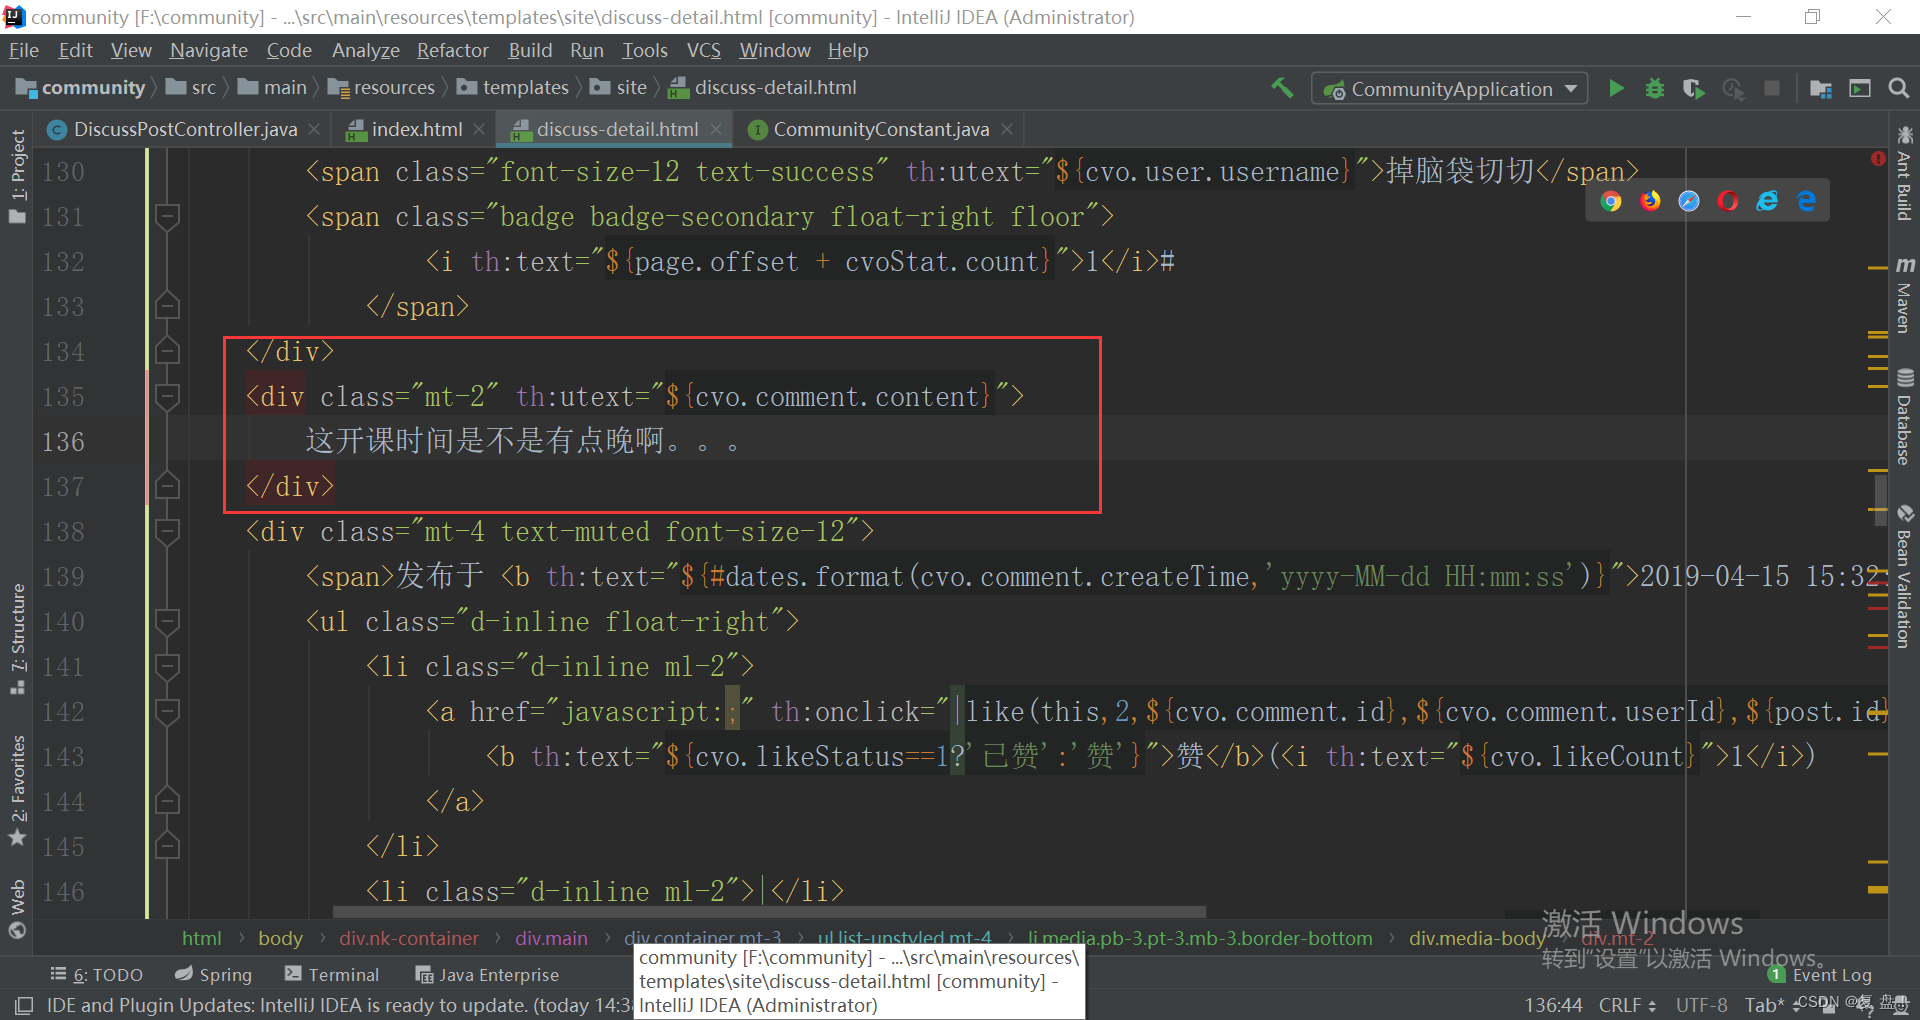
Task: Start debugging with the bug icon
Action: coord(1655,88)
